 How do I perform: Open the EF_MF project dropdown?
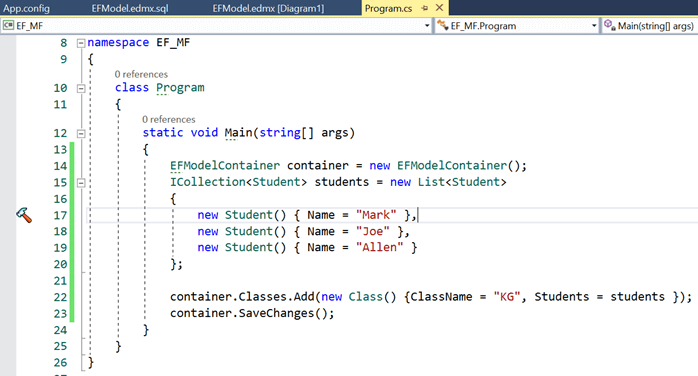[x=427, y=26]
